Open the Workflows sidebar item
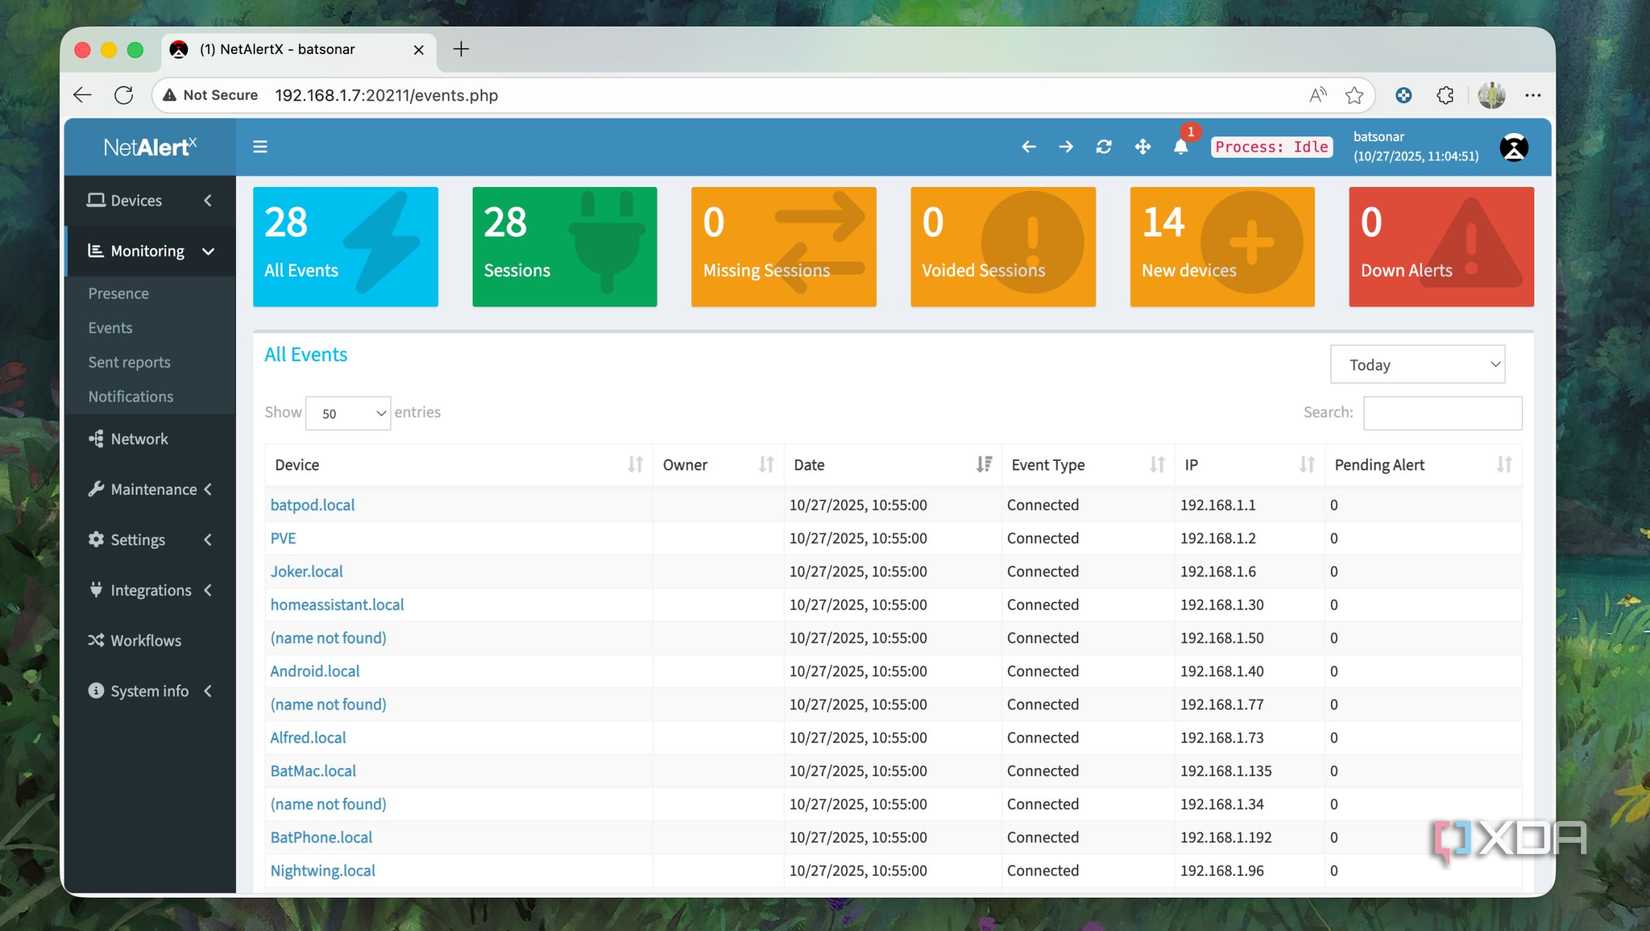Screen dimensions: 1650x931 [x=150, y=641]
